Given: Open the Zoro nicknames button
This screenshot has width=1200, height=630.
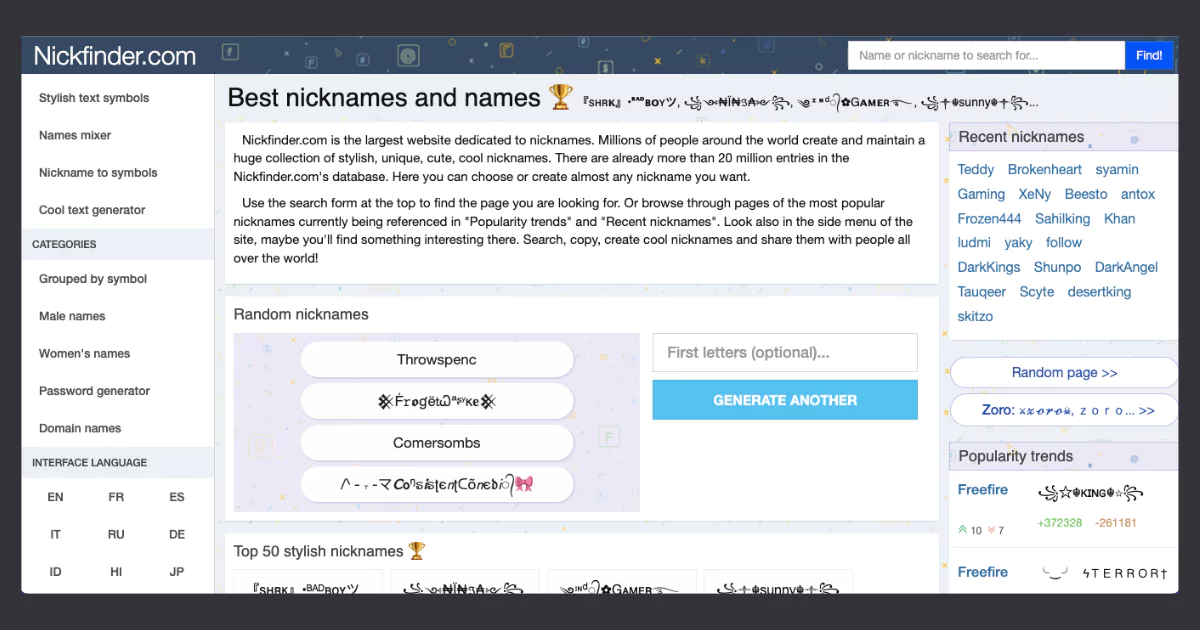Looking at the screenshot, I should pyautogui.click(x=1064, y=410).
